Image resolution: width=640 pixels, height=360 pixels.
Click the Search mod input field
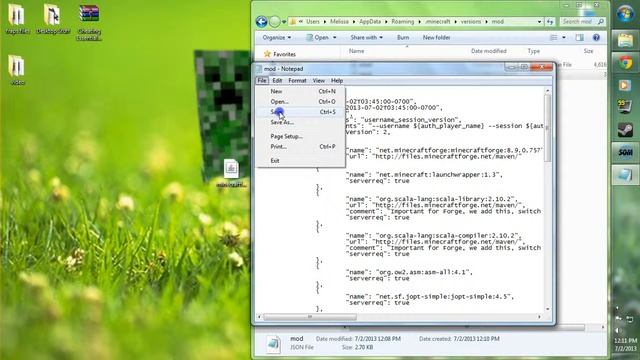point(582,22)
